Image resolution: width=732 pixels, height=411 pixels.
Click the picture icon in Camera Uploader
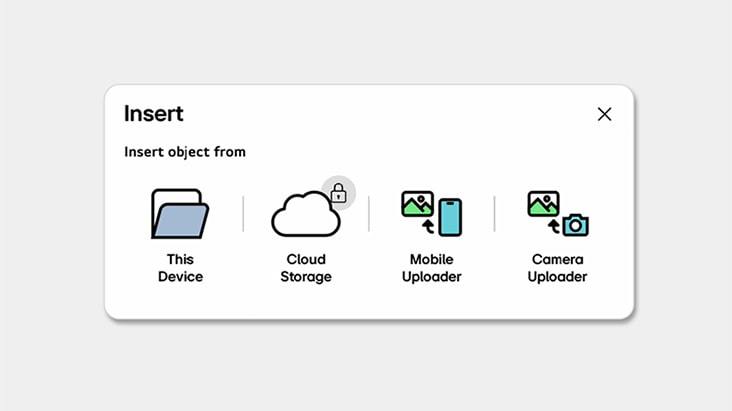coord(543,204)
